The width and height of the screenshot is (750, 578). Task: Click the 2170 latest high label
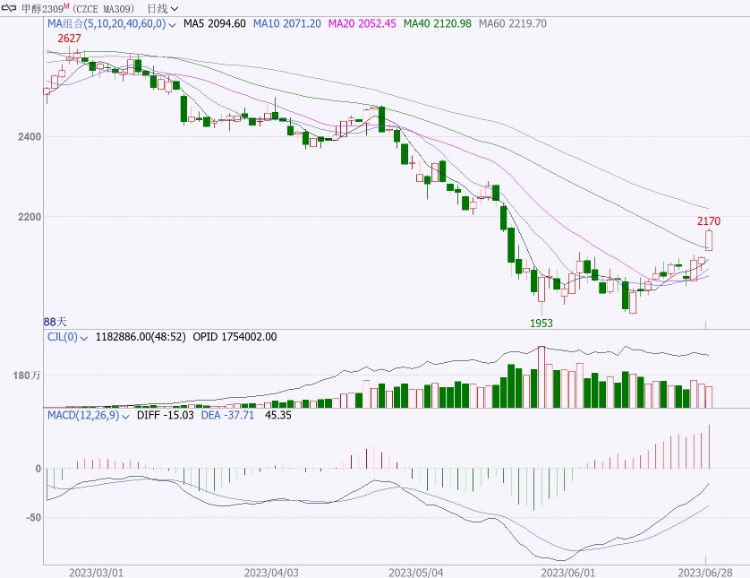(708, 221)
